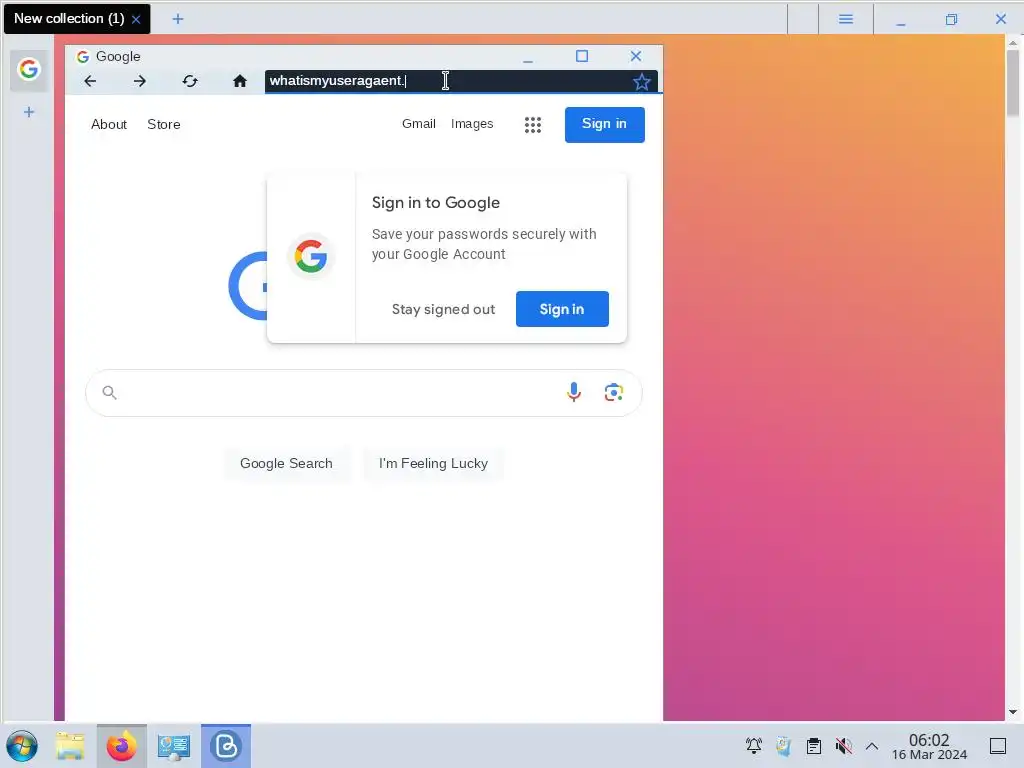The width and height of the screenshot is (1024, 768).
Task: Click the vertical scrollbar thumb
Action: pos(1013,82)
